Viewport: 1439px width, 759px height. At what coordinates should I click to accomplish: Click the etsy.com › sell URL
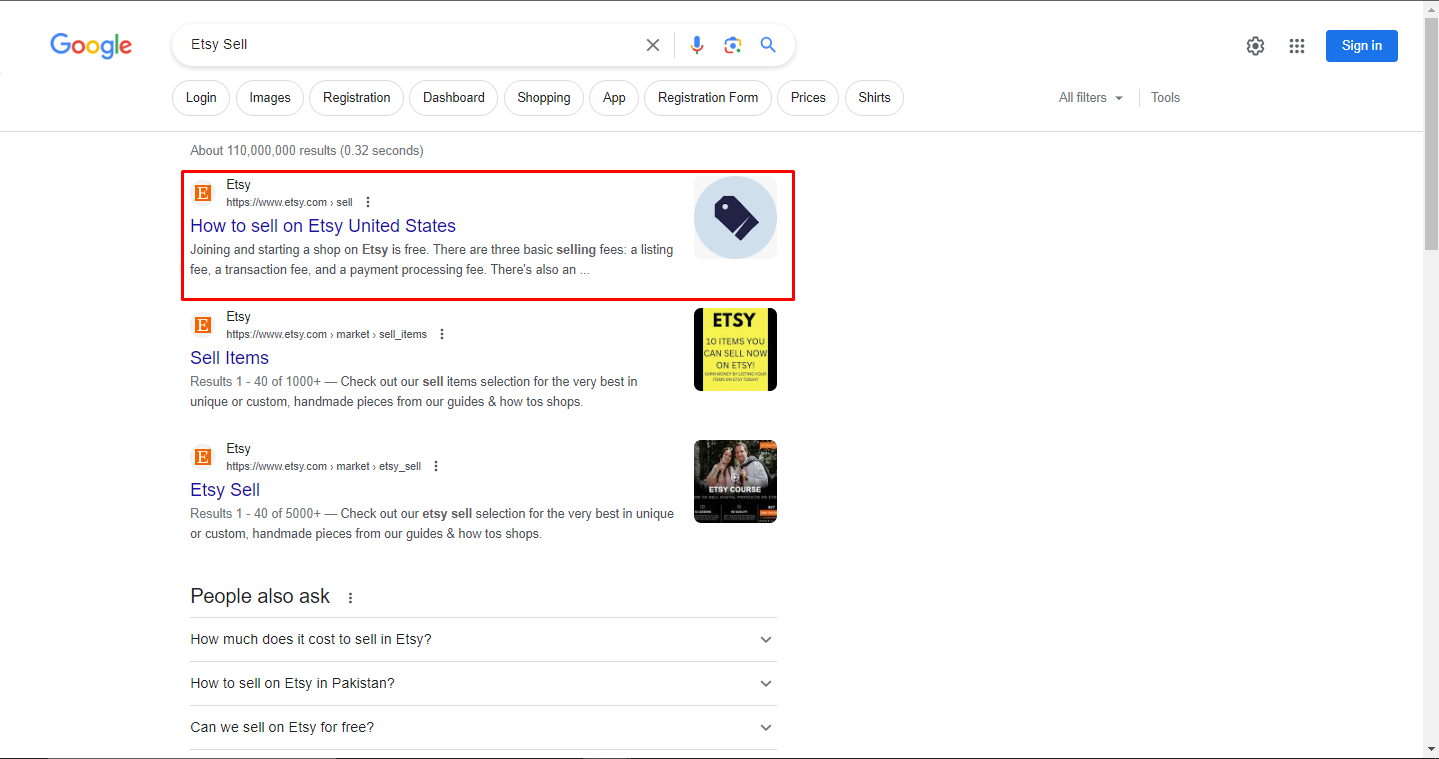(x=289, y=202)
